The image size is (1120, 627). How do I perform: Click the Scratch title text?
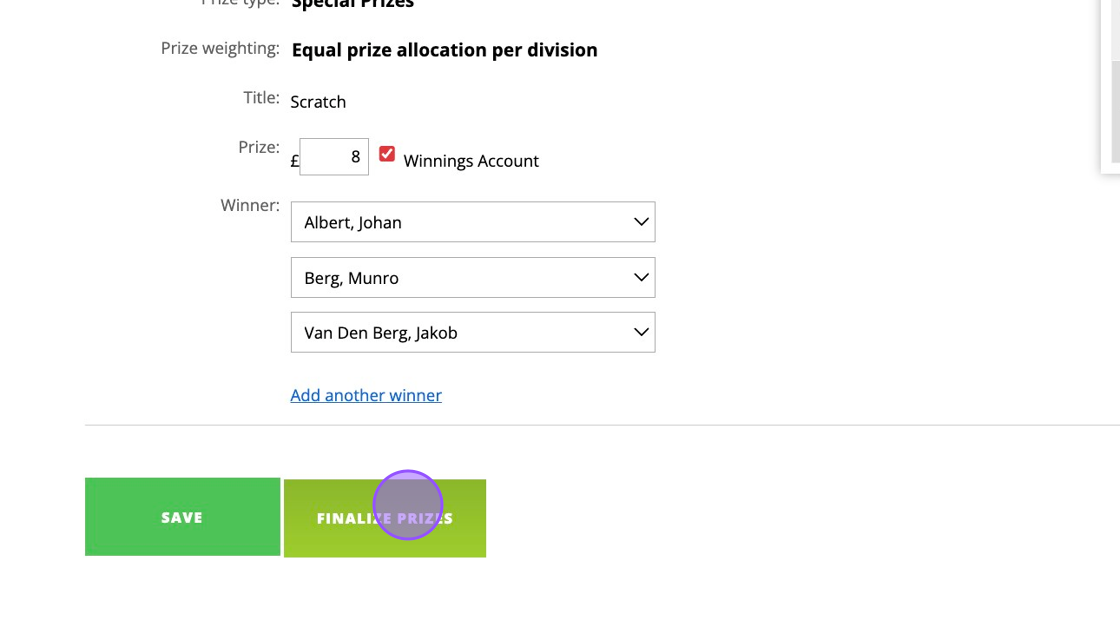[318, 102]
